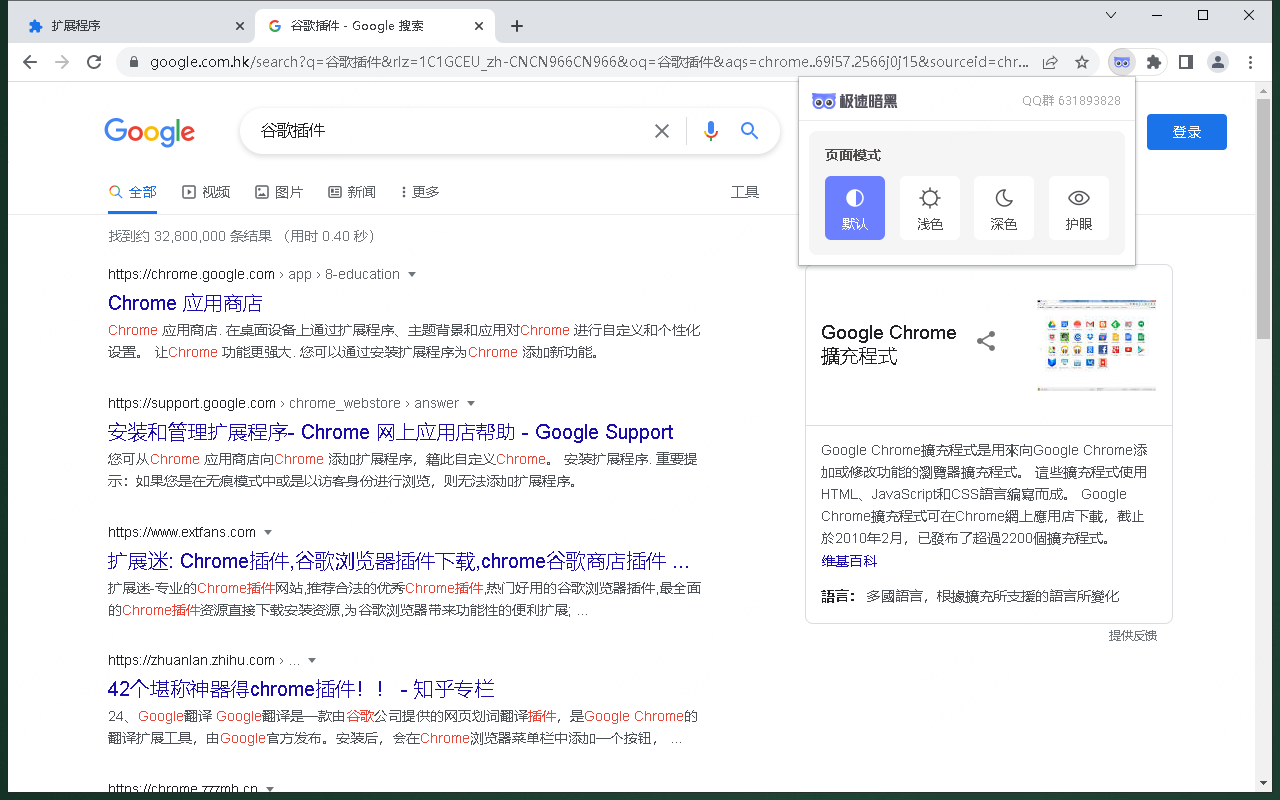The width and height of the screenshot is (1280, 800).
Task: Clear the search query using the X icon
Action: 662,130
